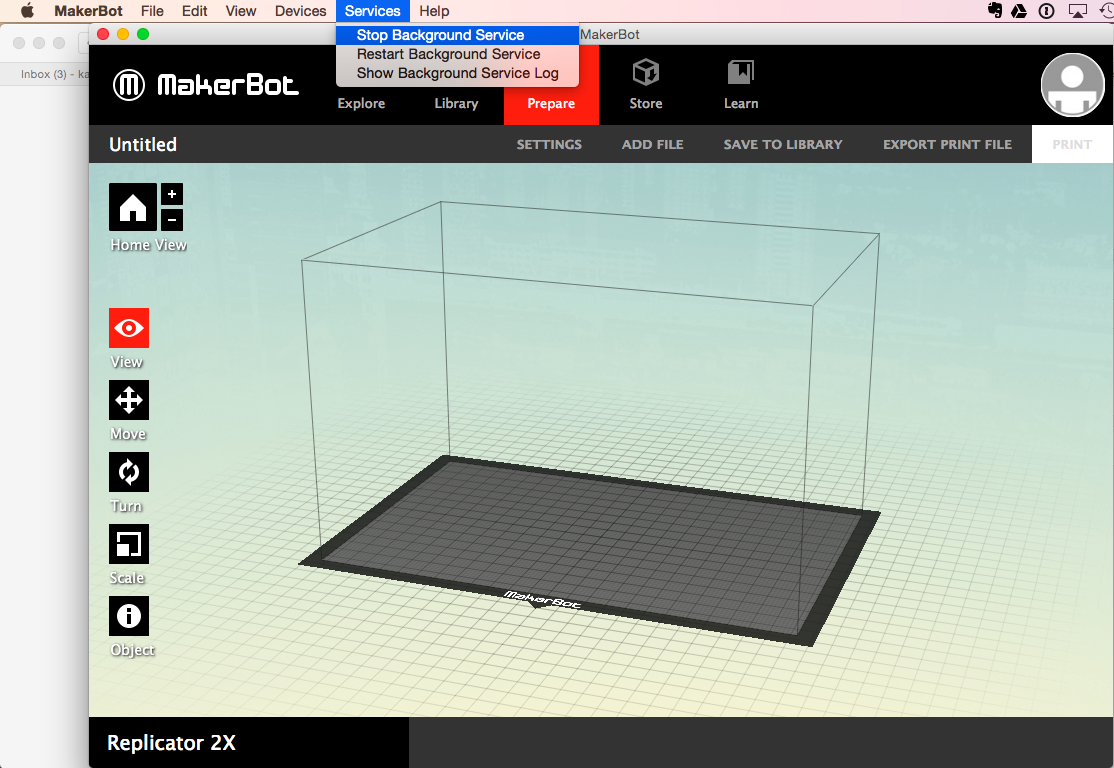1114x768 pixels.
Task: Open the File menu
Action: [x=152, y=11]
